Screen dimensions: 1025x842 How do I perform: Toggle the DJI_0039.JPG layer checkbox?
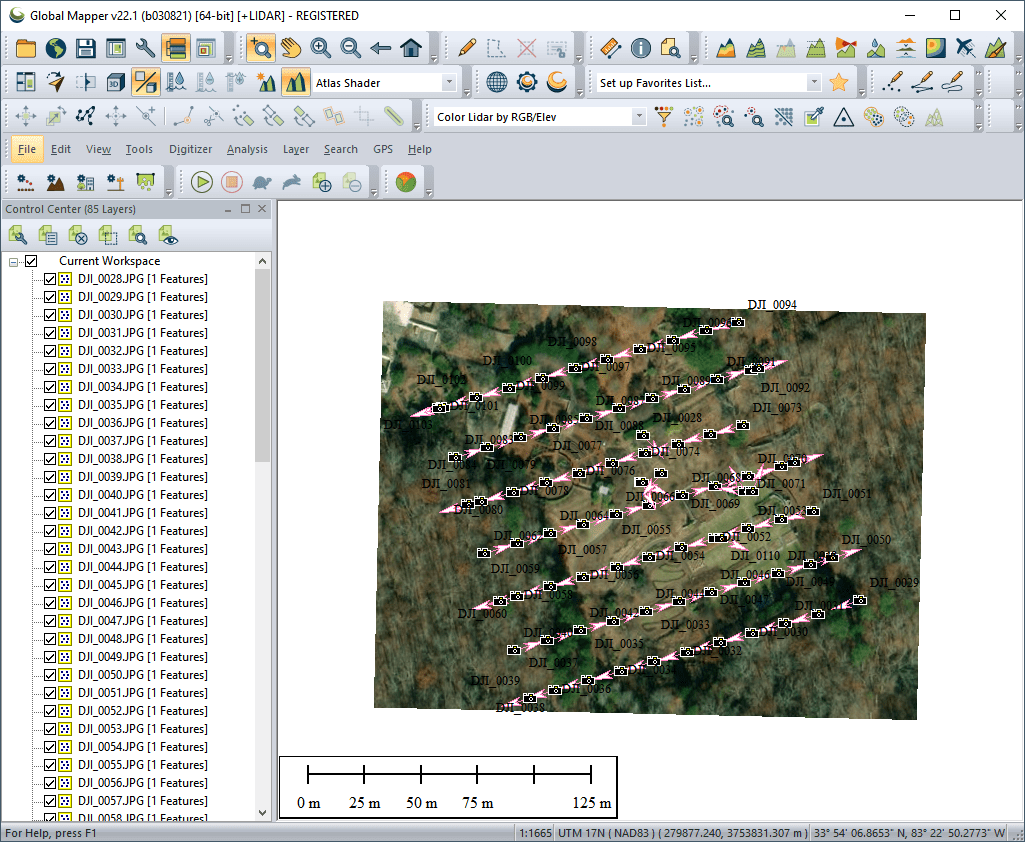[50, 477]
